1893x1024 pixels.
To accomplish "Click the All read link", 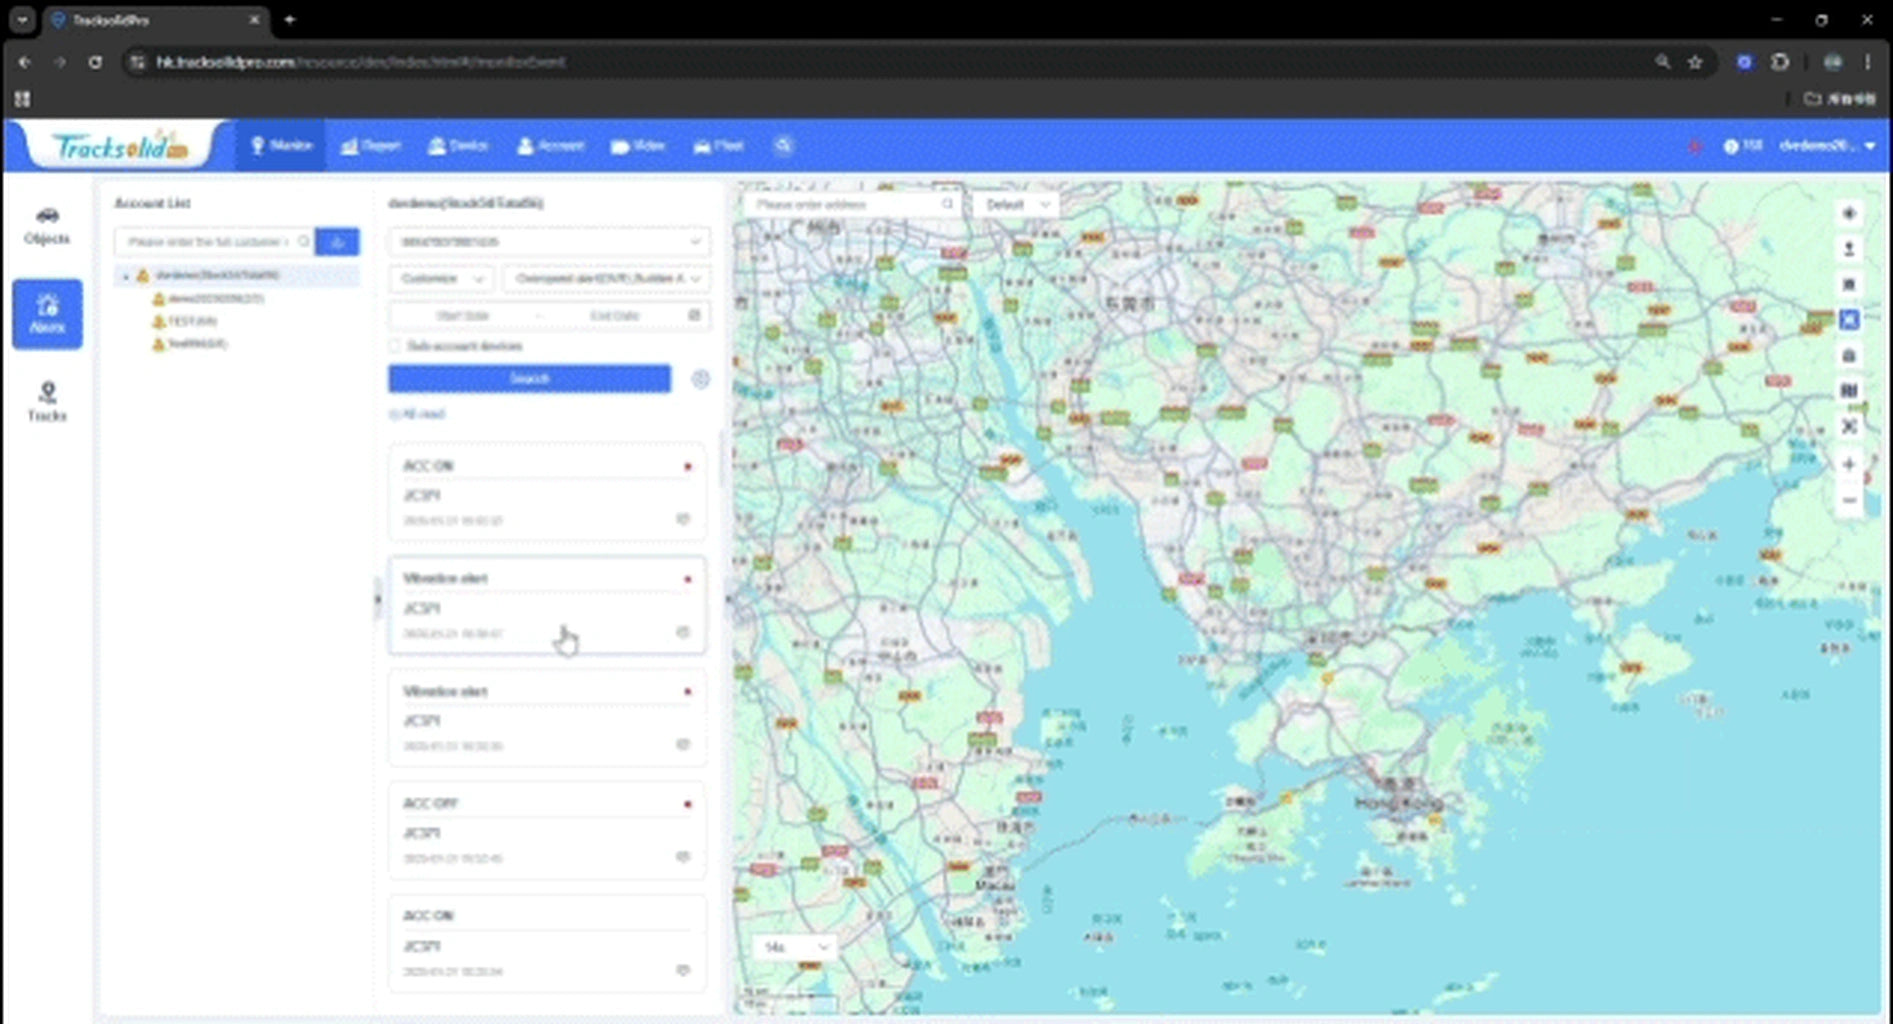I will pyautogui.click(x=417, y=414).
